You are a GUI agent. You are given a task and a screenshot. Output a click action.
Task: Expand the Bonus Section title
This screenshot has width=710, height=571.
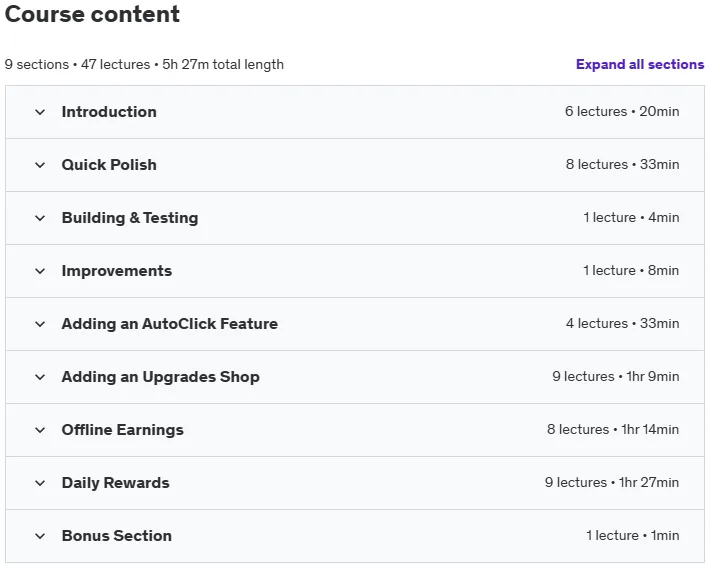(x=117, y=536)
